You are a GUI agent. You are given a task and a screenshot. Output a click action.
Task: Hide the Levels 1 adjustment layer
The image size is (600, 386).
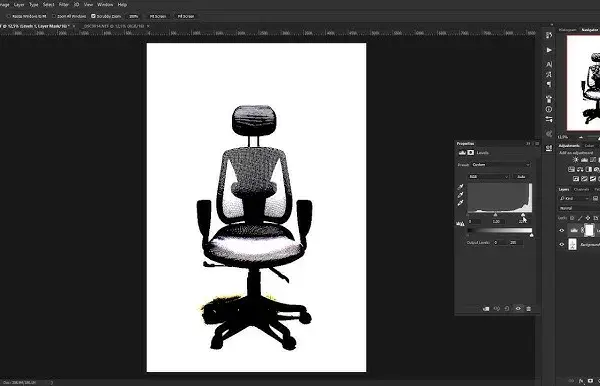(x=562, y=230)
